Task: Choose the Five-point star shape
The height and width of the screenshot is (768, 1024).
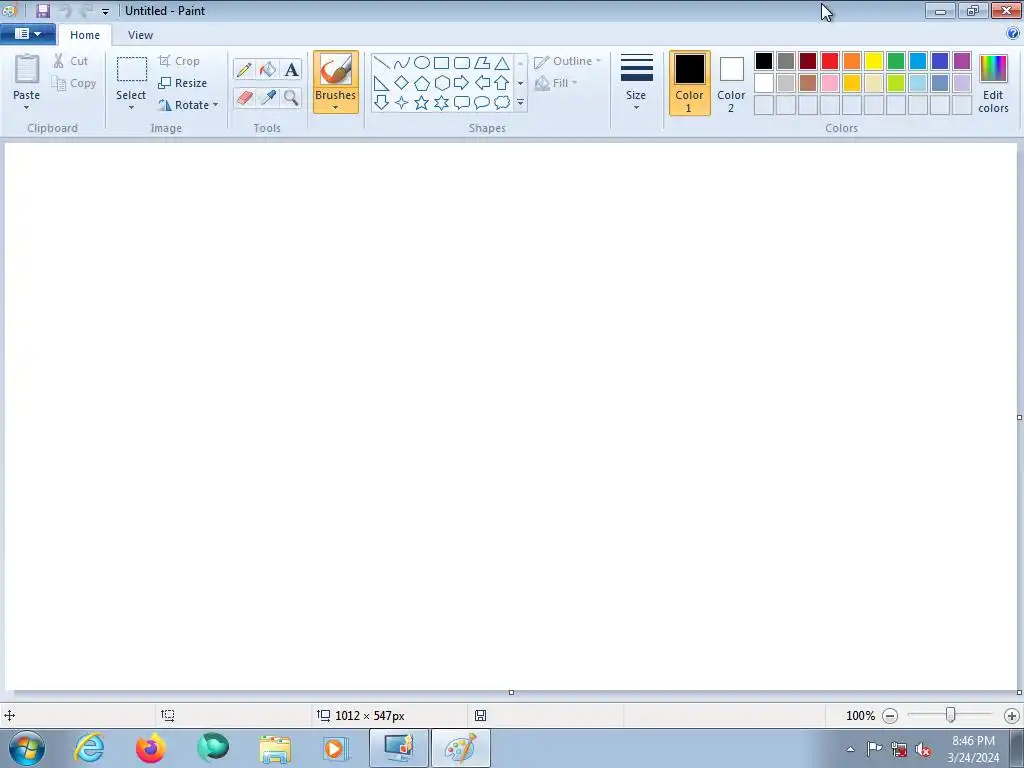Action: [x=422, y=103]
